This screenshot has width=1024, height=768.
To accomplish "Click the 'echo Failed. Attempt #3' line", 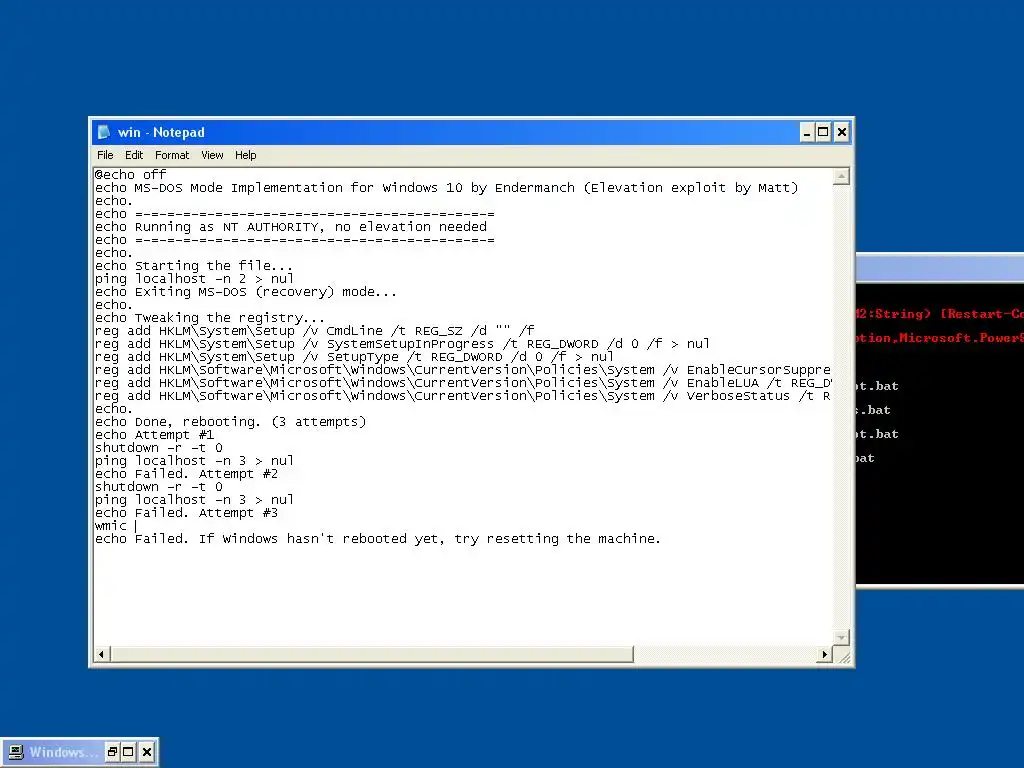I will pyautogui.click(x=186, y=513).
